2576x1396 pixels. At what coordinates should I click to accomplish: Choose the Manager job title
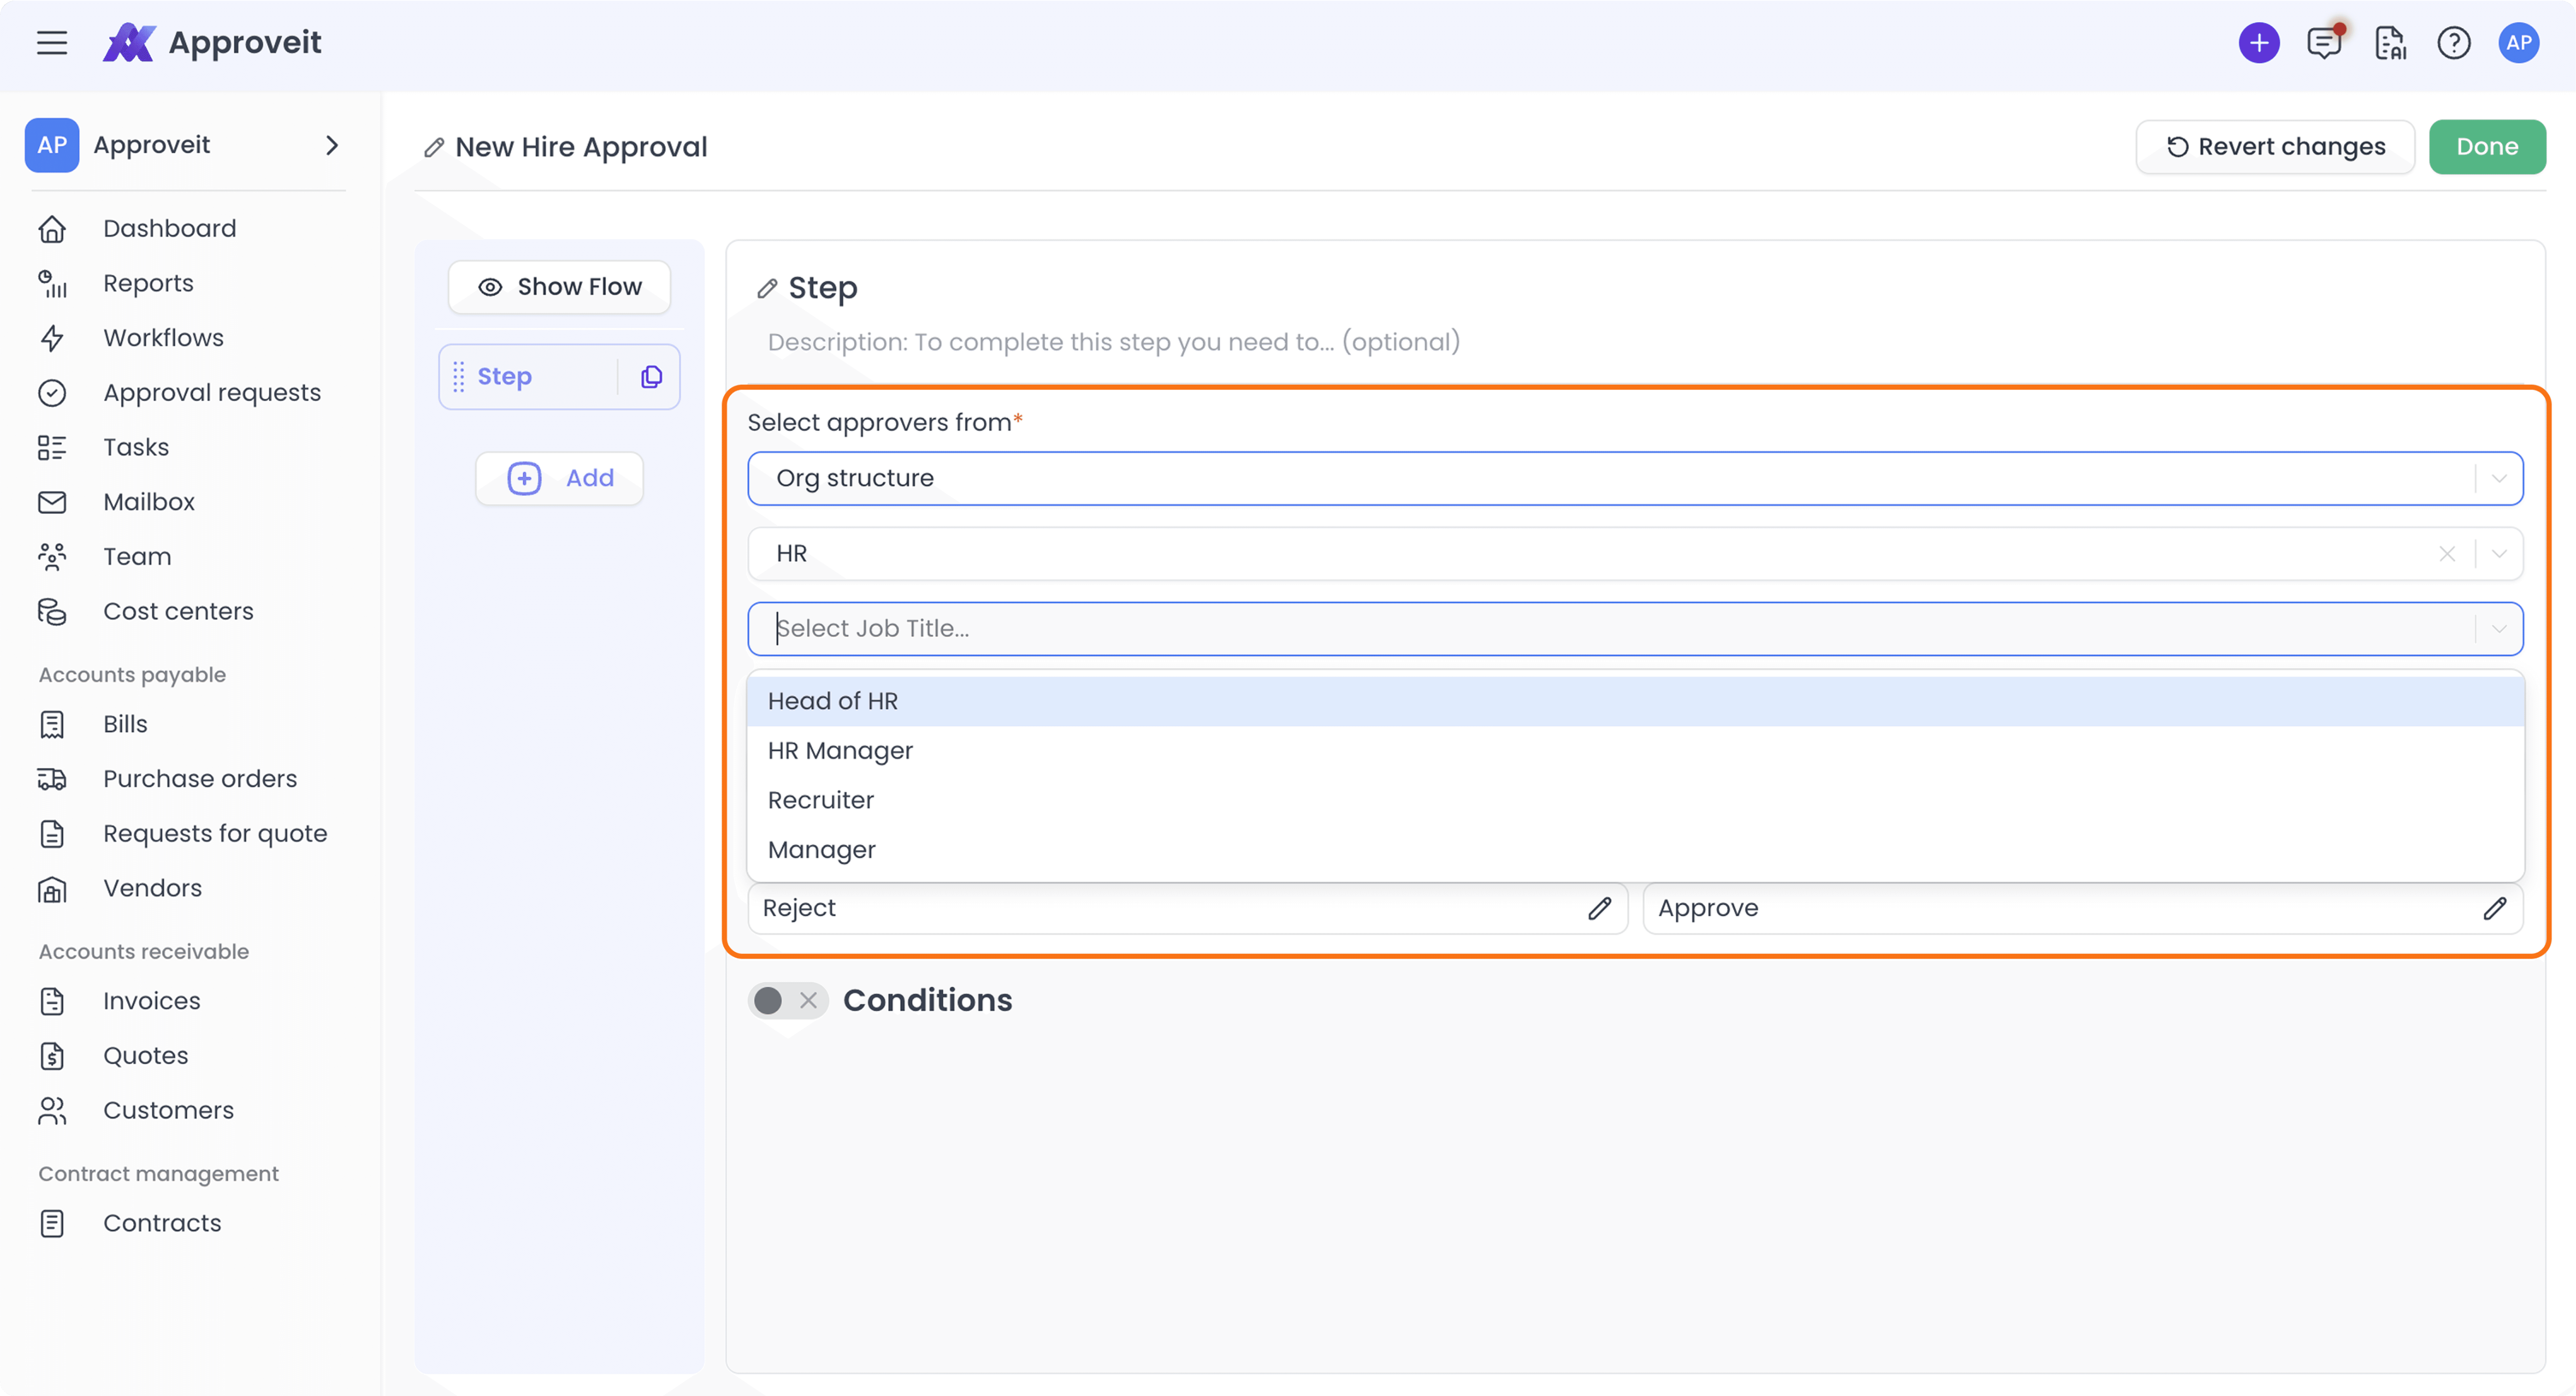pos(1635,850)
